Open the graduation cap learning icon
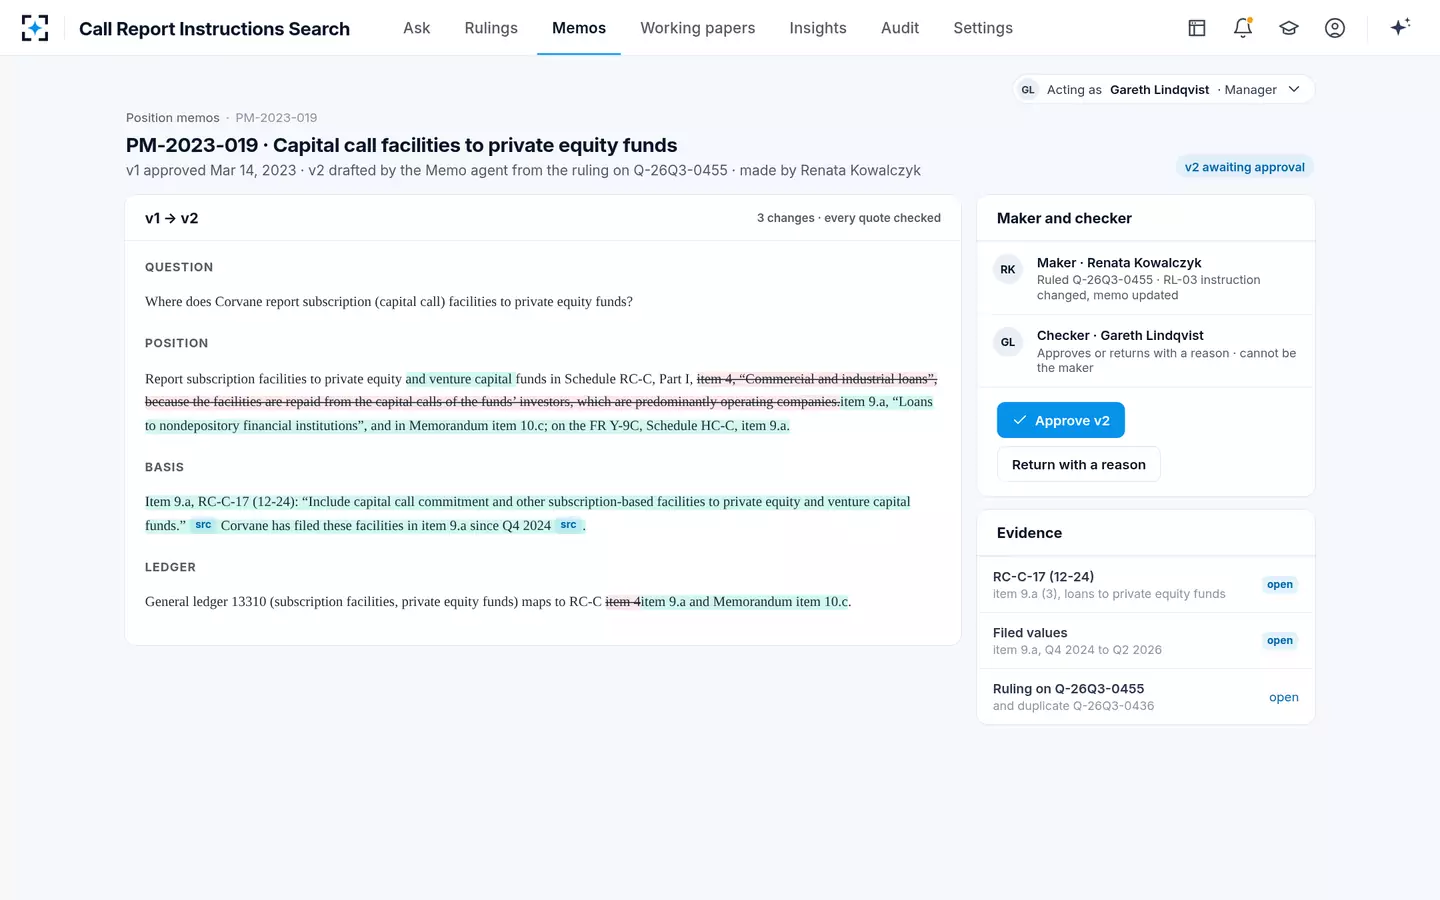 (x=1289, y=28)
